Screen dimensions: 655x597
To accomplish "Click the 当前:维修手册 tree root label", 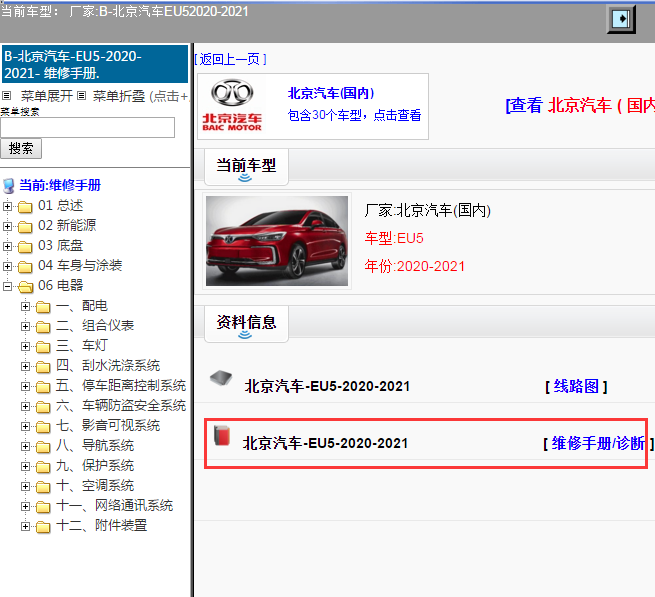I will (x=60, y=185).
